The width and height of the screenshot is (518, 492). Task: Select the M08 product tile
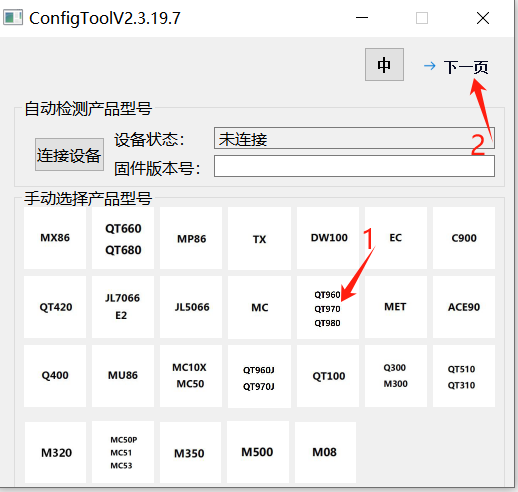325,452
